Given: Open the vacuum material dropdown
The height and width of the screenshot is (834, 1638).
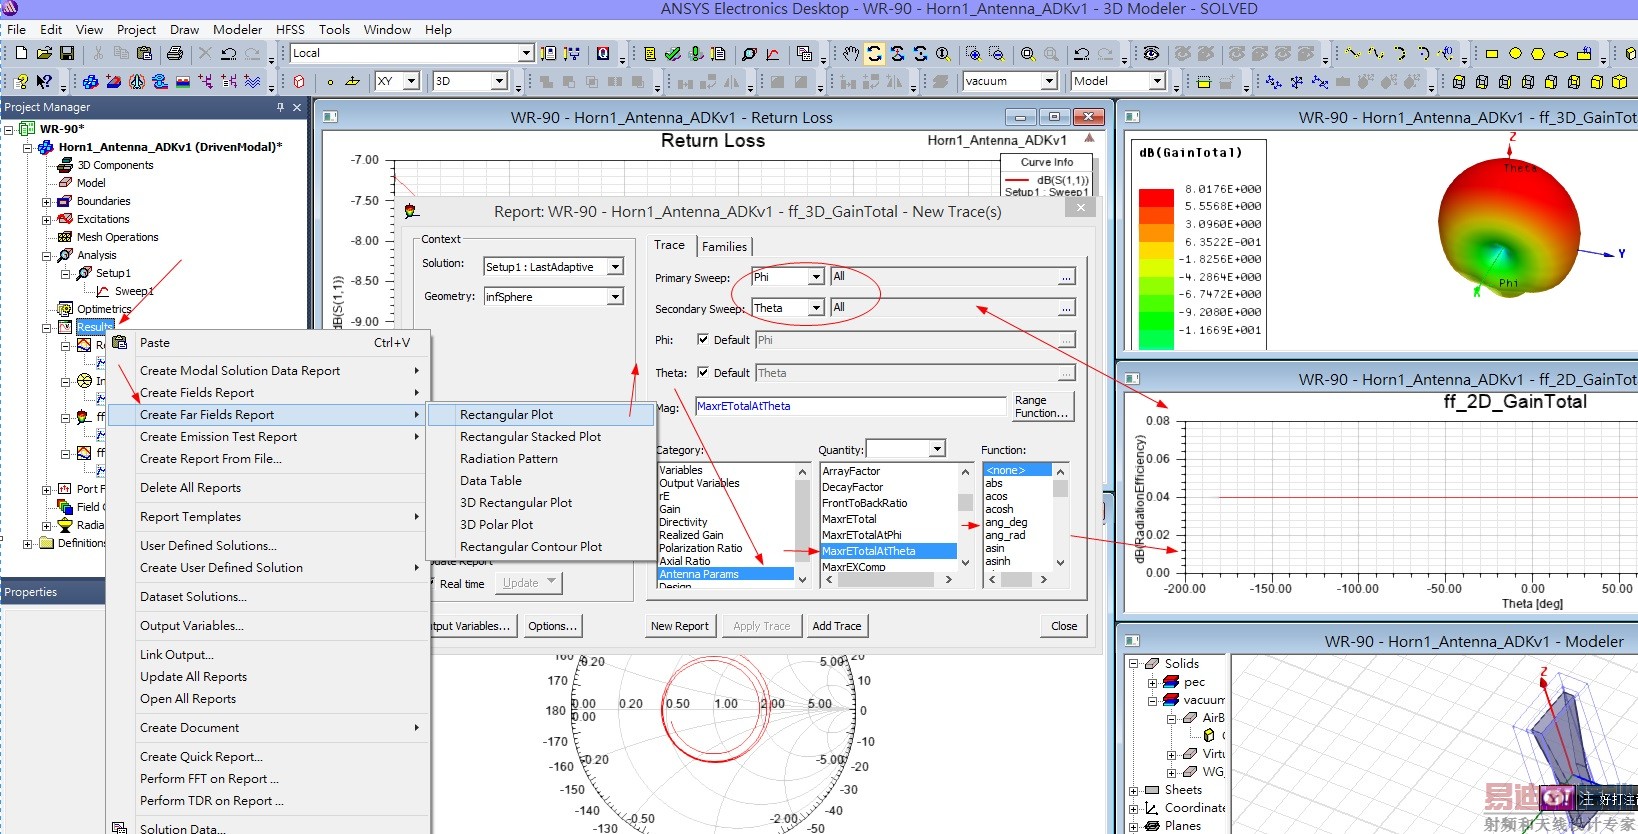Looking at the screenshot, I should click(x=1048, y=81).
